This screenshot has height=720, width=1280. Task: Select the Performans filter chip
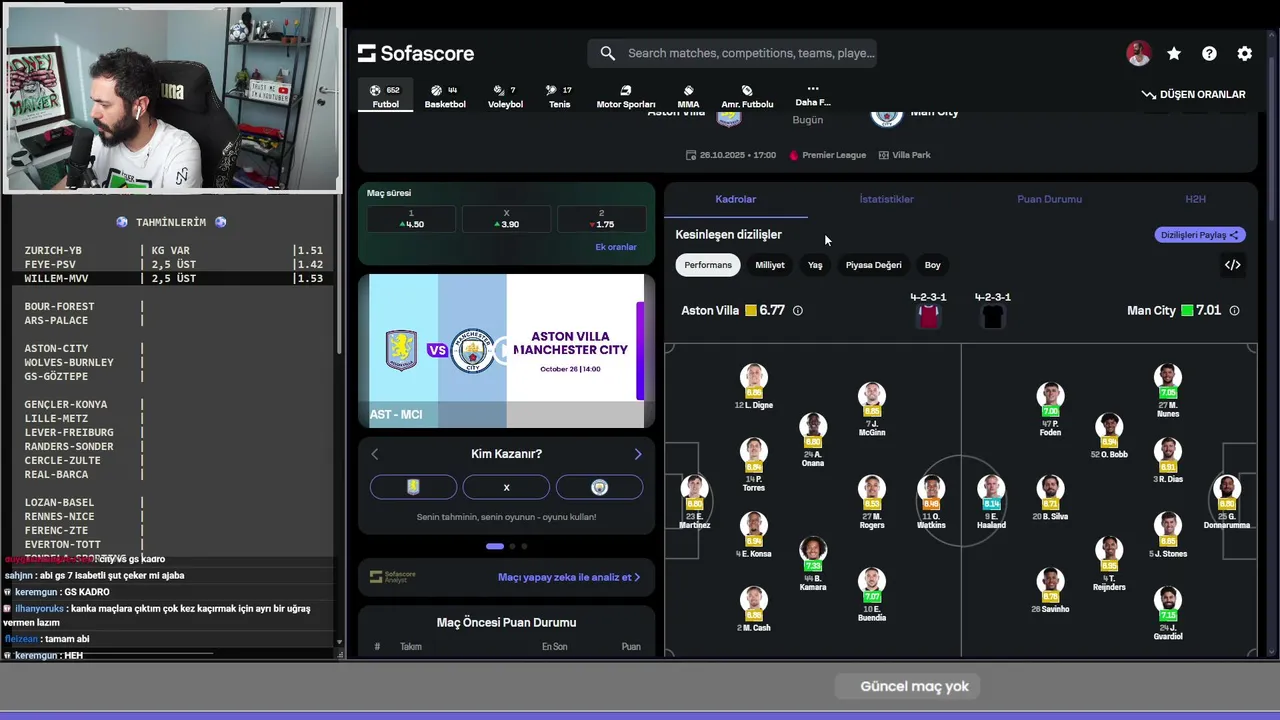[x=708, y=265]
